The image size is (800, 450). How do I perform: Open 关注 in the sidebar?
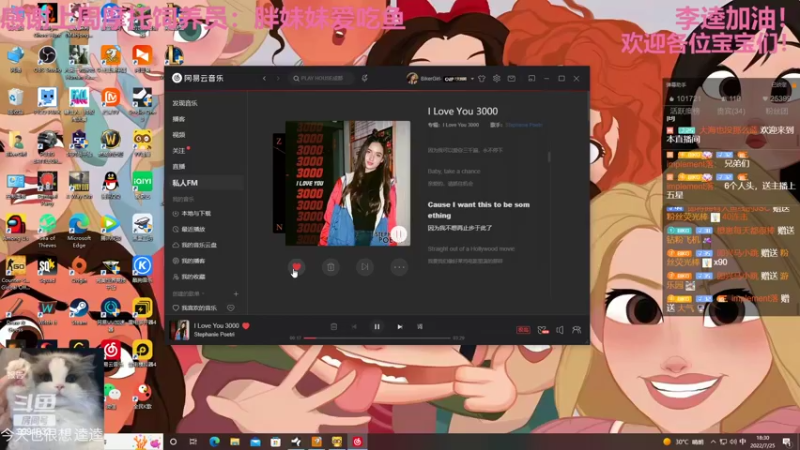coord(179,151)
